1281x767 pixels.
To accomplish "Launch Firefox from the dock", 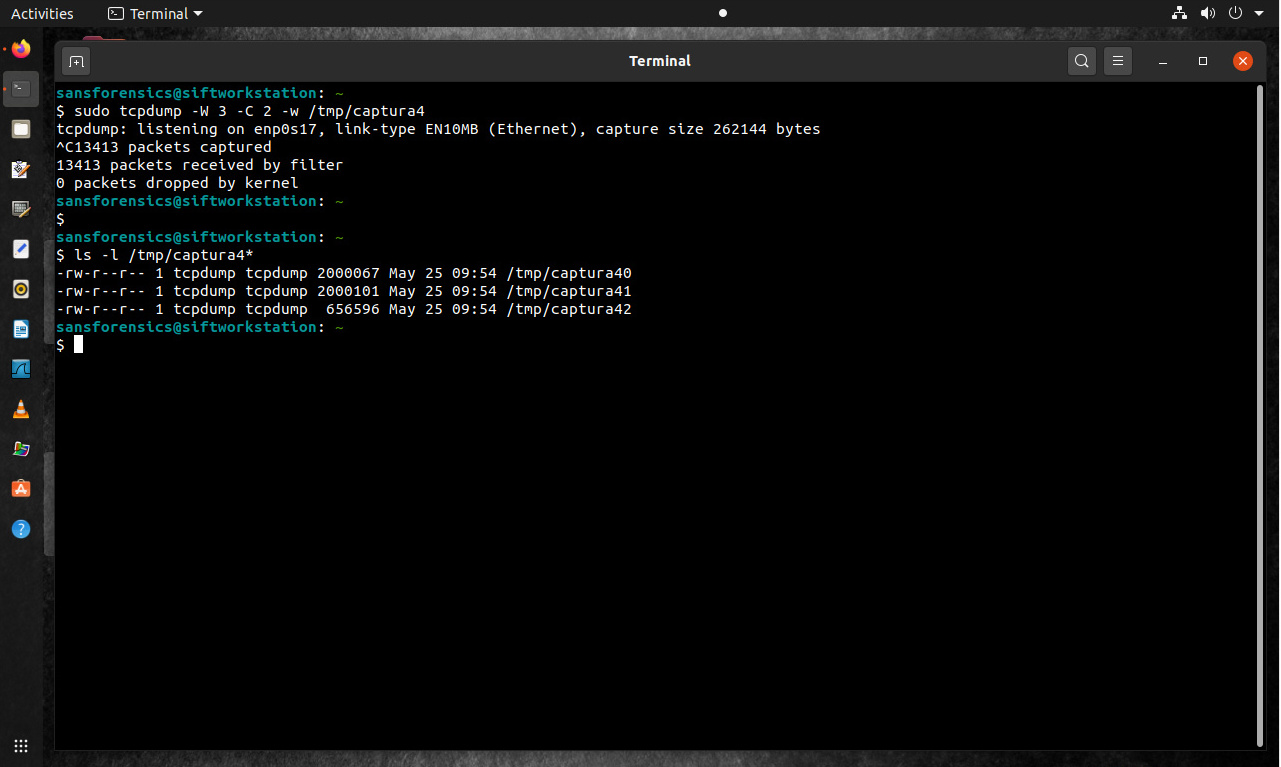I will point(21,48).
